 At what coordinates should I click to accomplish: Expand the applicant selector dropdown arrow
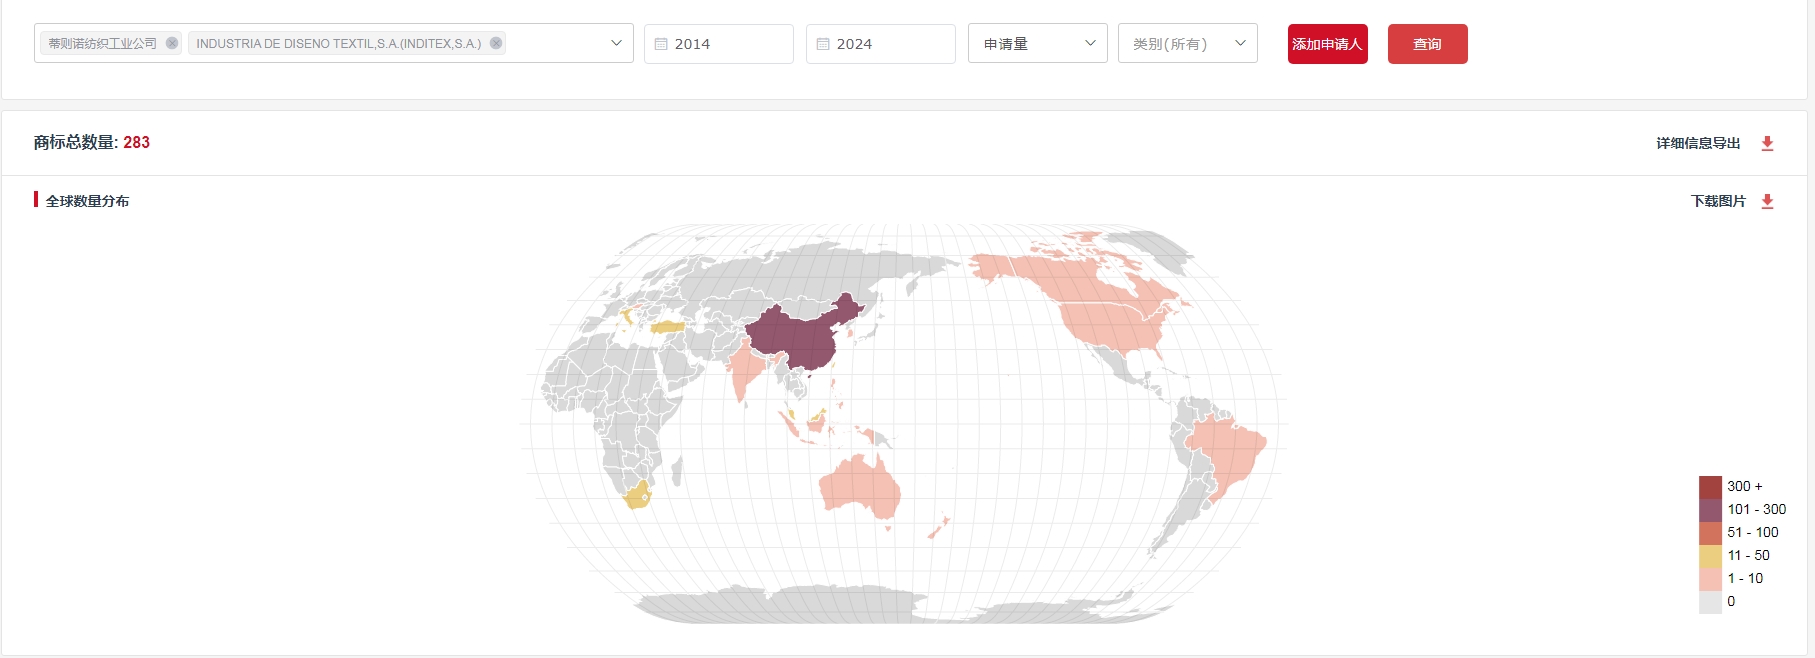616,43
